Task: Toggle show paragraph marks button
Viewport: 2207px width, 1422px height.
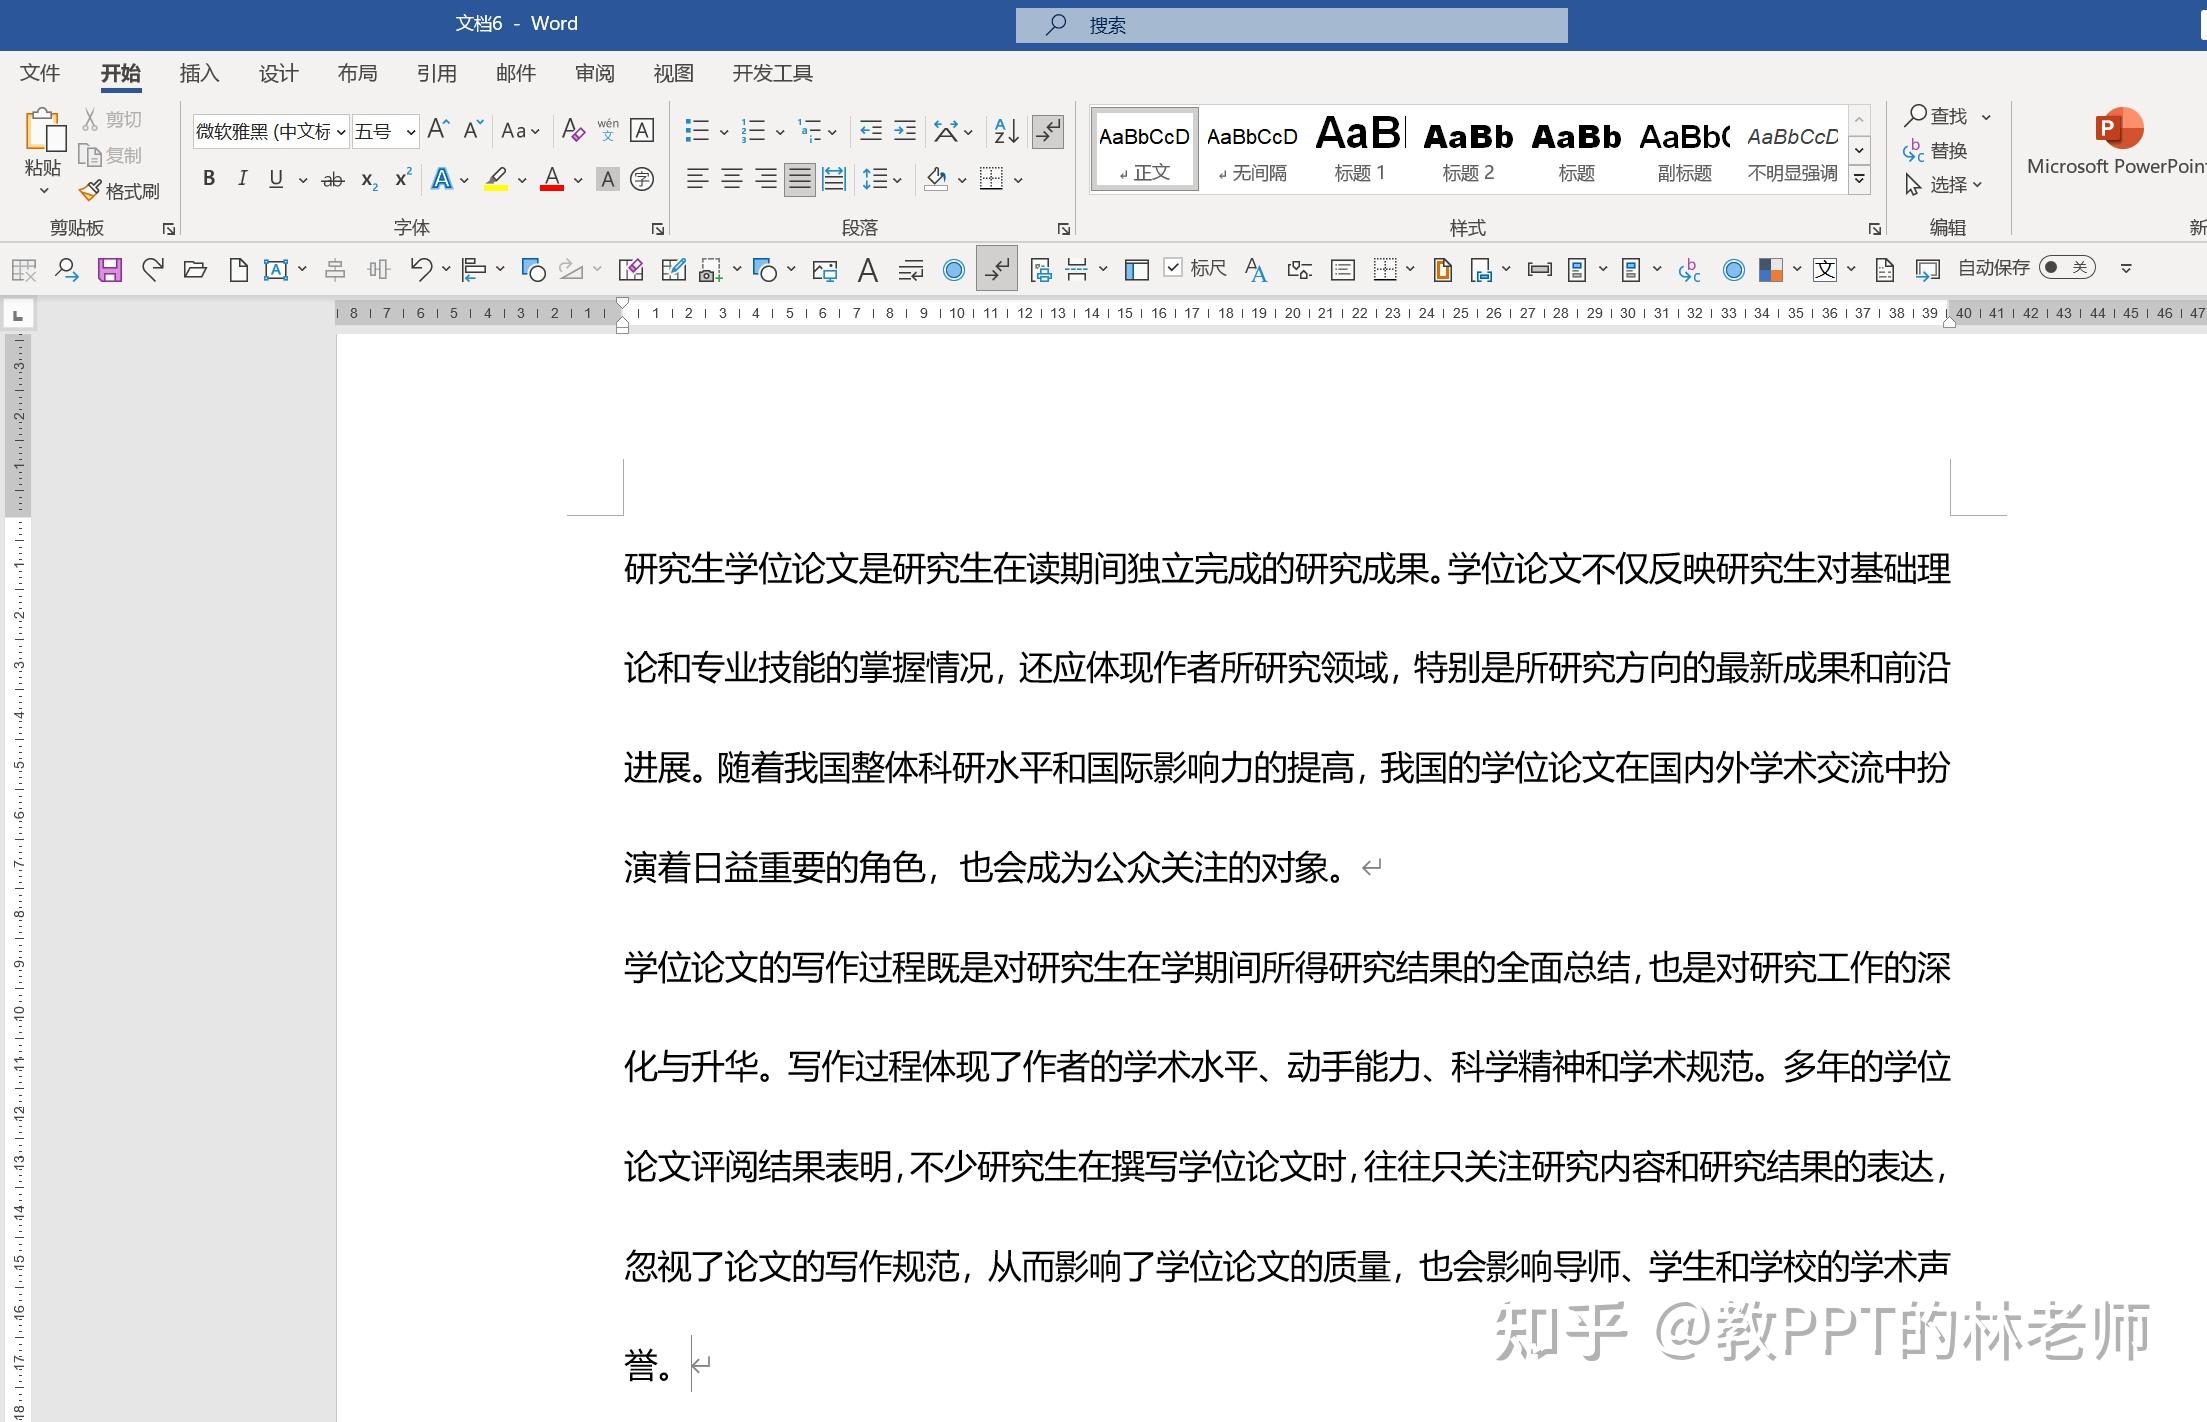Action: (1048, 131)
